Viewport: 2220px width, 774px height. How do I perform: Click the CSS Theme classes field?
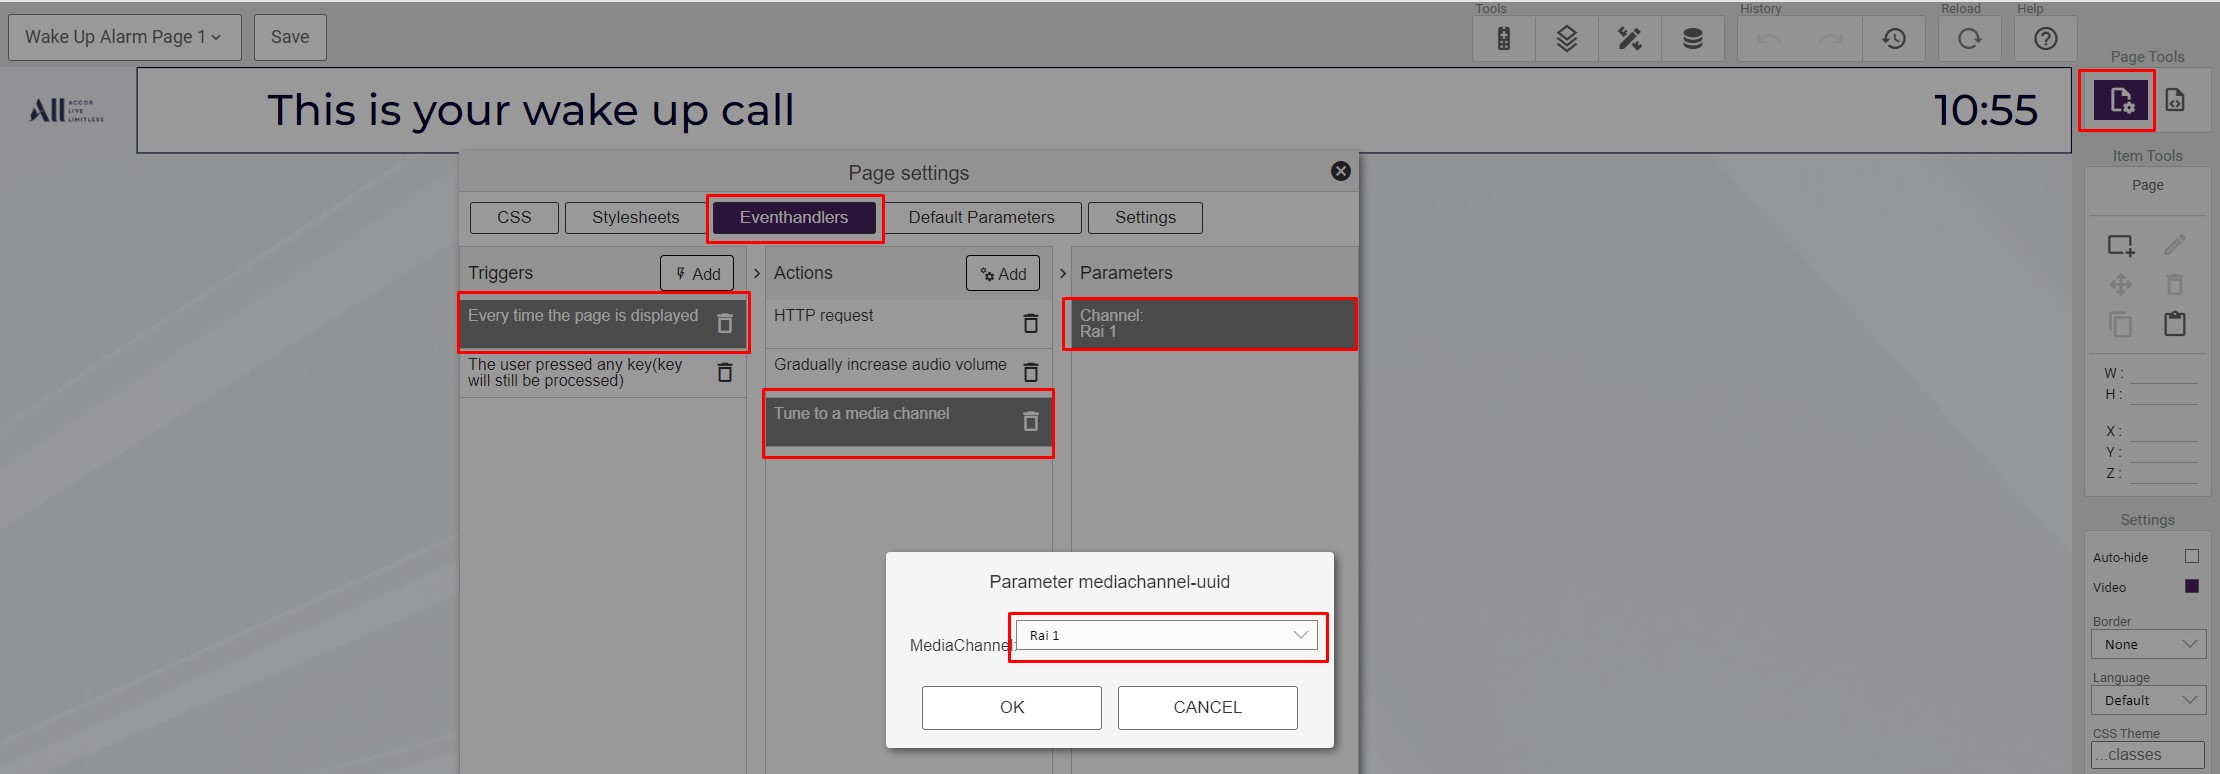tap(2148, 755)
